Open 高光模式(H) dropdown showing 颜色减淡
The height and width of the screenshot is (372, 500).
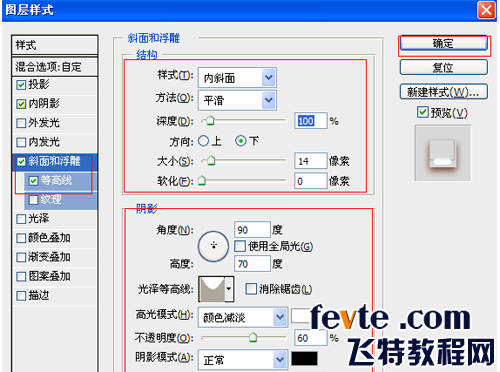243,317
